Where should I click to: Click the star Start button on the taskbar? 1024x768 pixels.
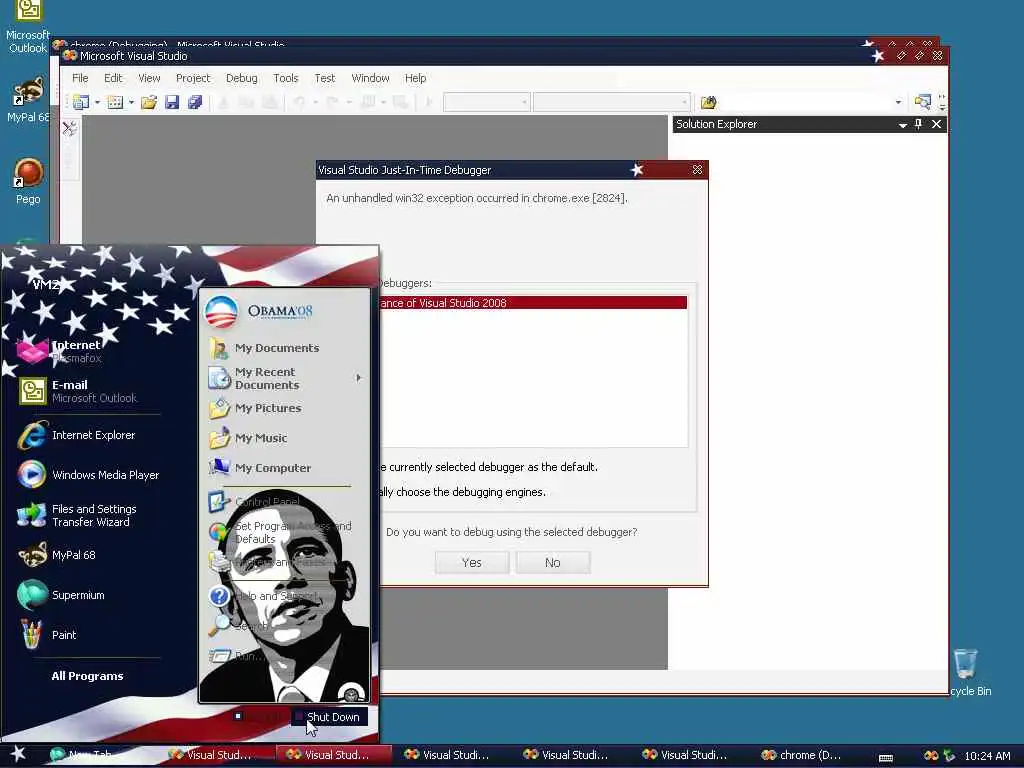pos(18,754)
